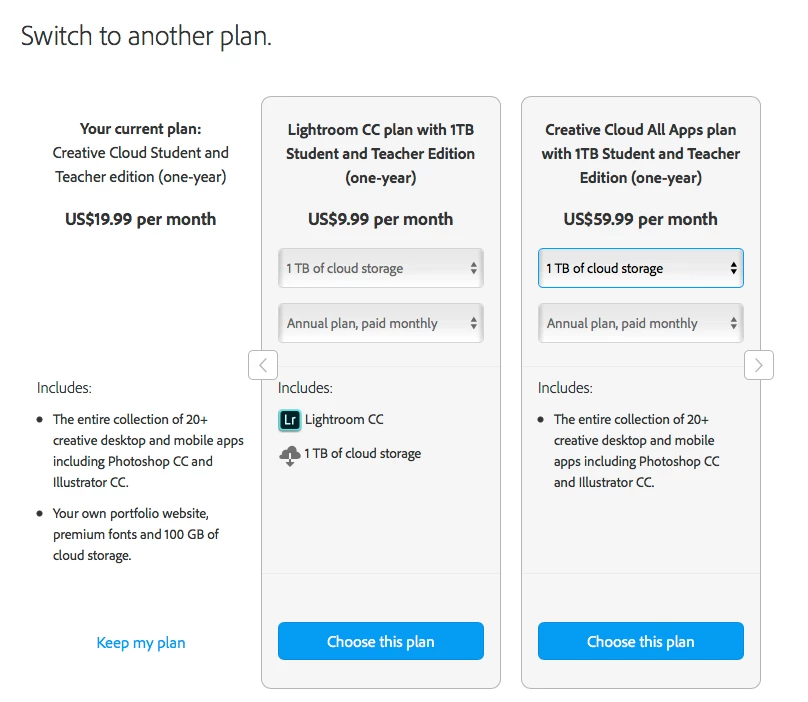808x702 pixels.
Task: Open the Lightroom plan billing term dropdown
Action: click(380, 323)
